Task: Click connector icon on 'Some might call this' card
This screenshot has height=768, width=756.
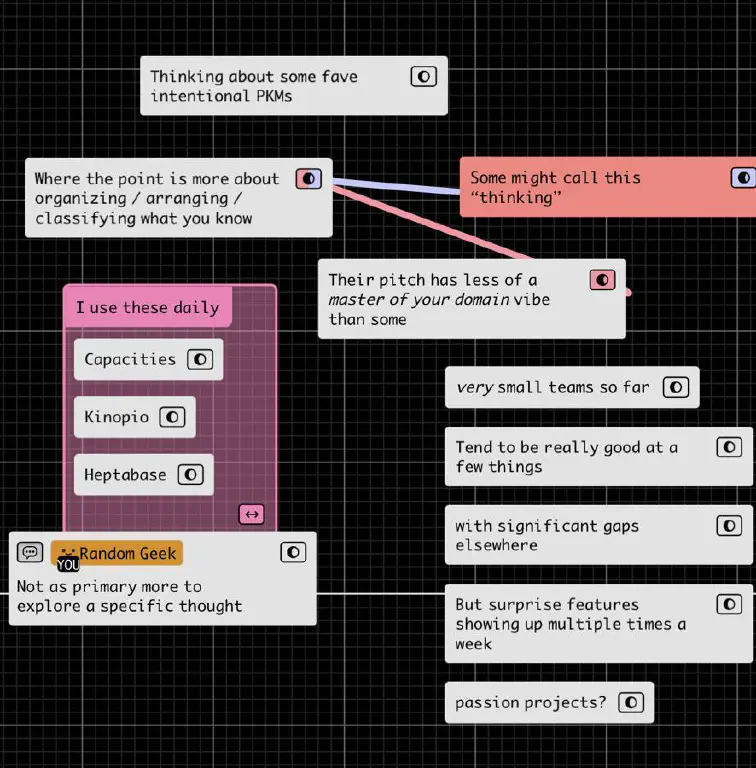Action: [743, 178]
